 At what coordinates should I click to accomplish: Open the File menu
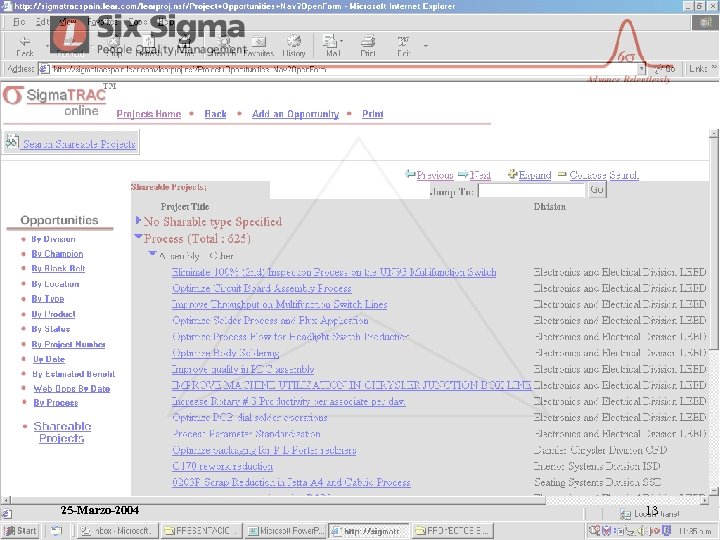19,22
